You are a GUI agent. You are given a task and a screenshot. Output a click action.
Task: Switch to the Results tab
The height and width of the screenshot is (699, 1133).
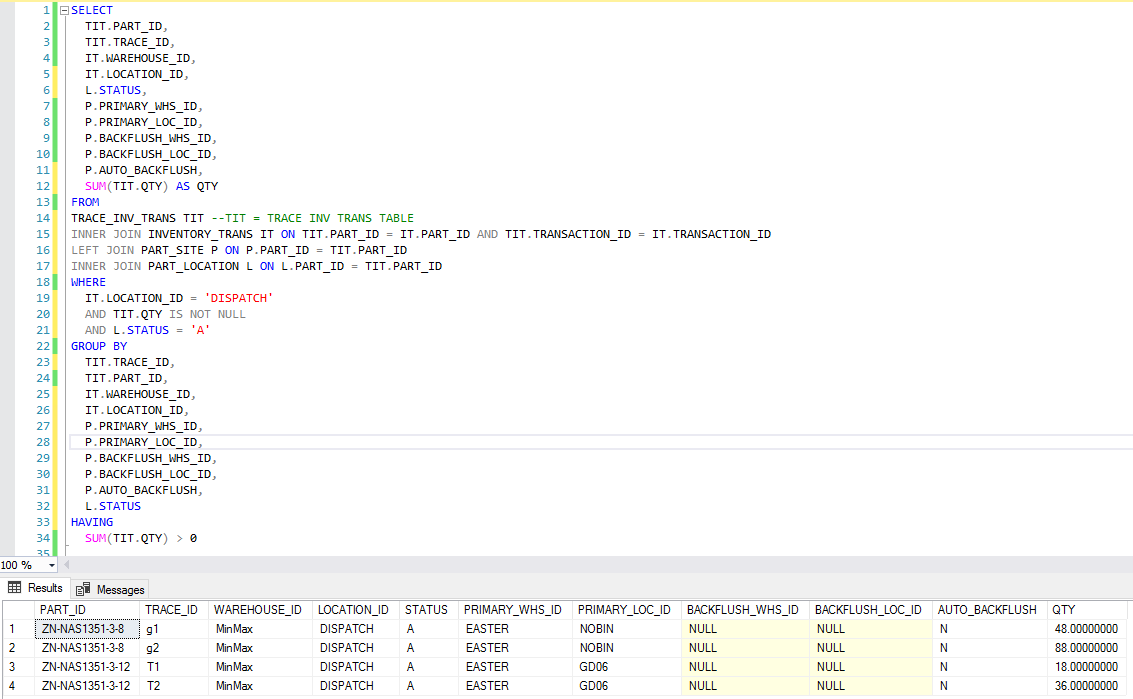coord(35,588)
